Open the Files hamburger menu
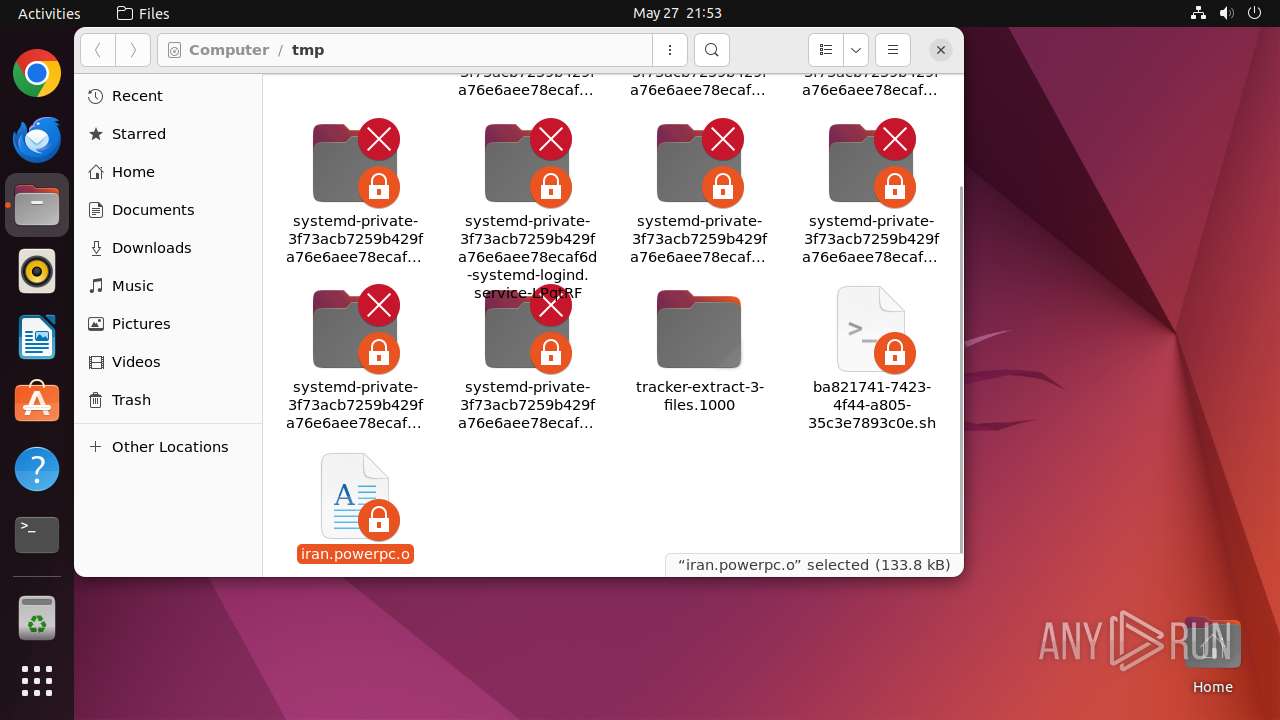Screen dimensions: 1280x720 [x=893, y=50]
